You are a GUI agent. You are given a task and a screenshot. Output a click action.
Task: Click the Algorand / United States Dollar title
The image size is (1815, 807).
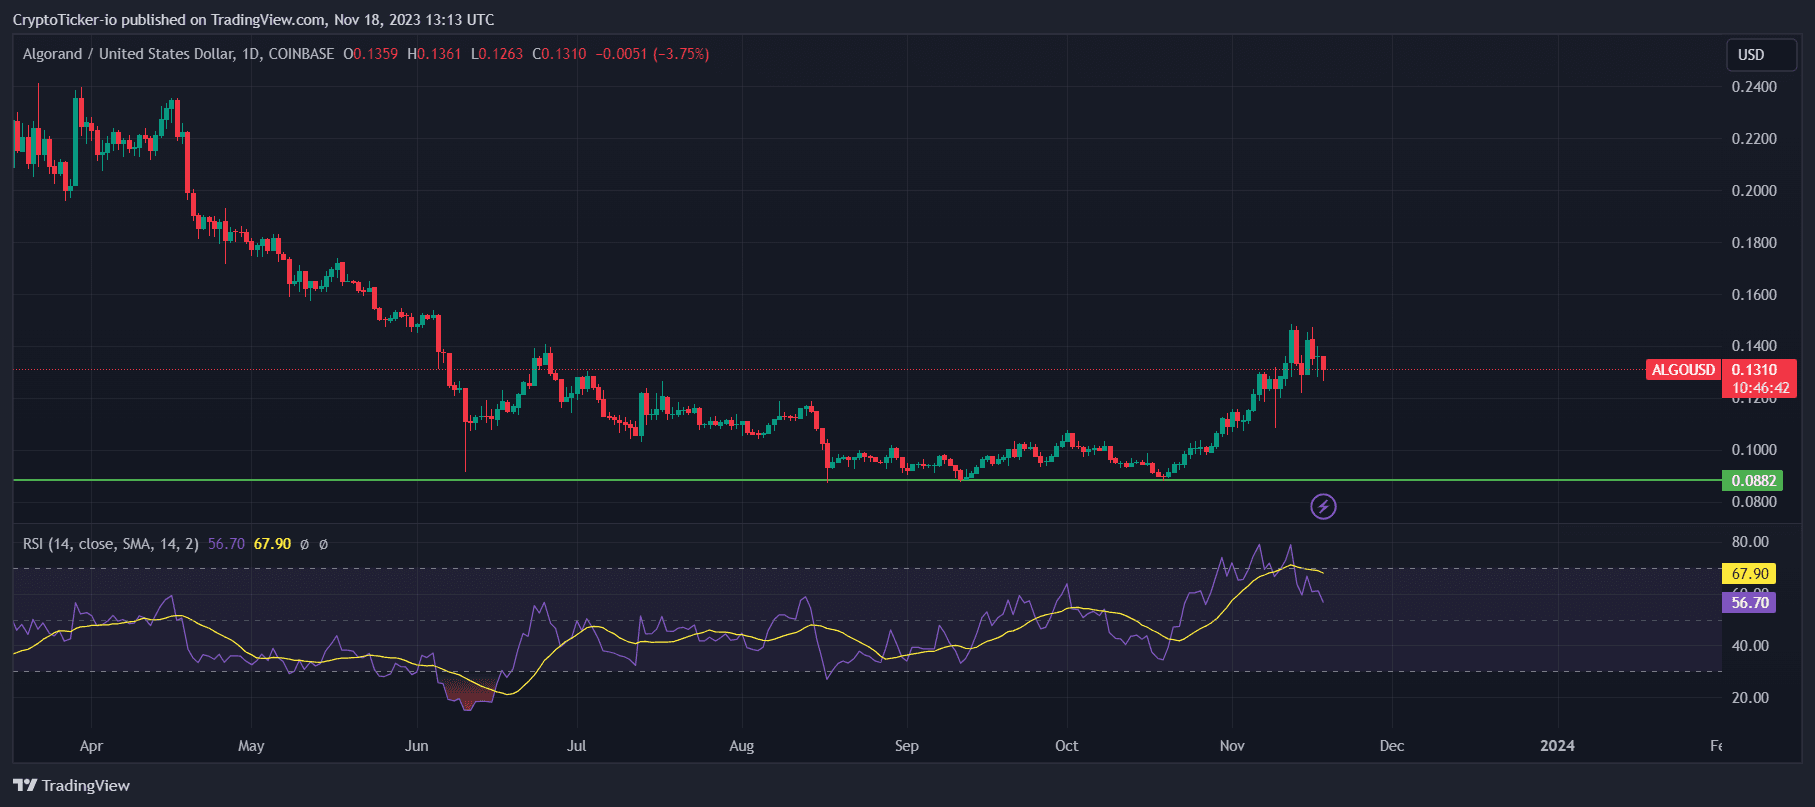(128, 54)
